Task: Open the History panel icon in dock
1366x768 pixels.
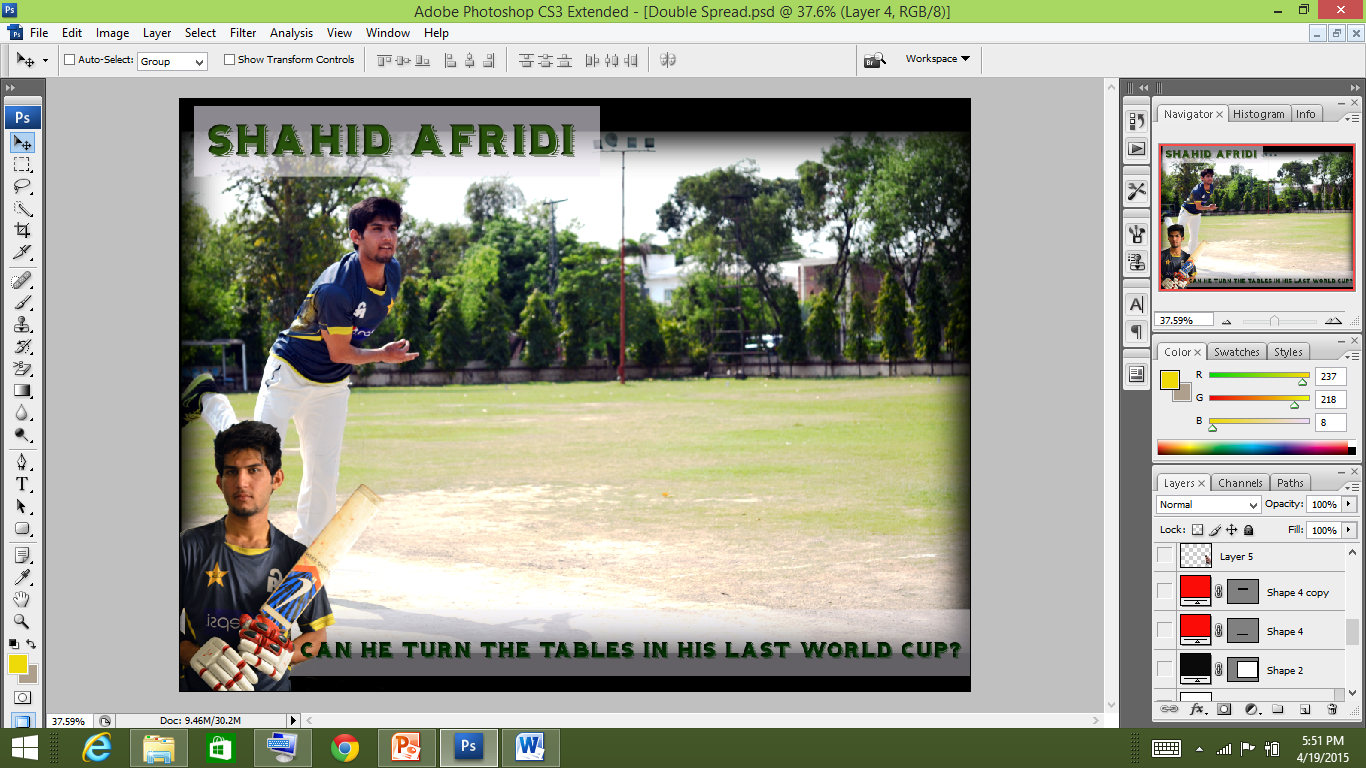Action: click(x=1136, y=120)
